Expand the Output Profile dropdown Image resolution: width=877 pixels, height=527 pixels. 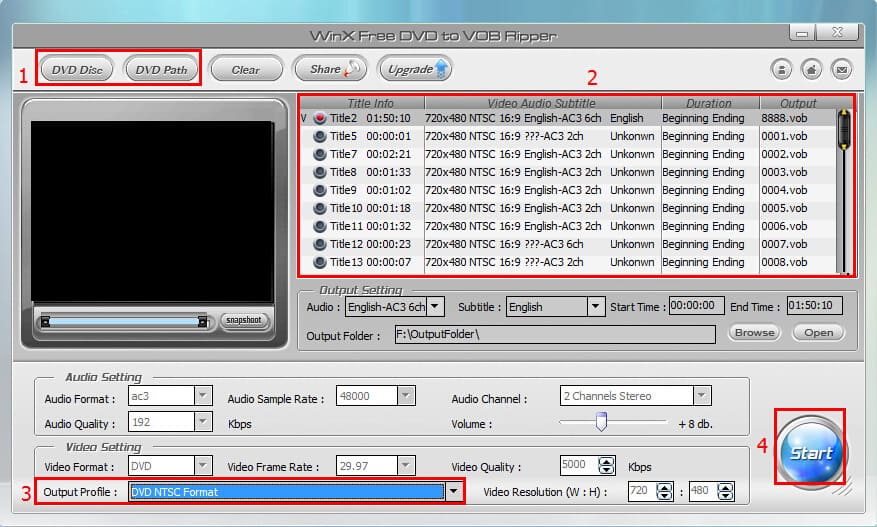pos(454,492)
